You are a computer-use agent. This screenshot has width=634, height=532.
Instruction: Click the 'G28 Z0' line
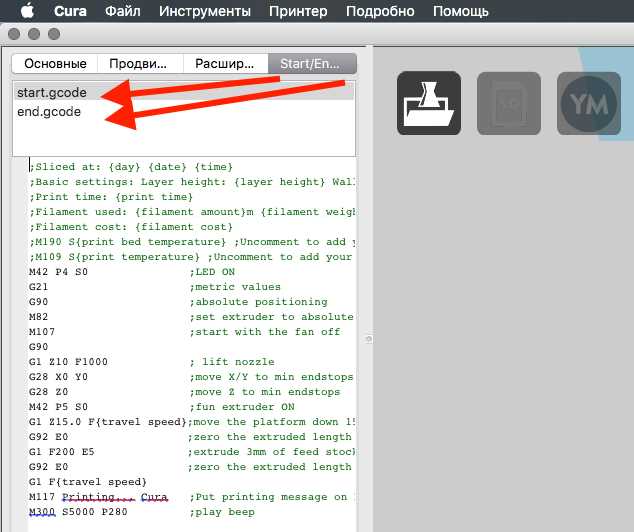(185, 392)
